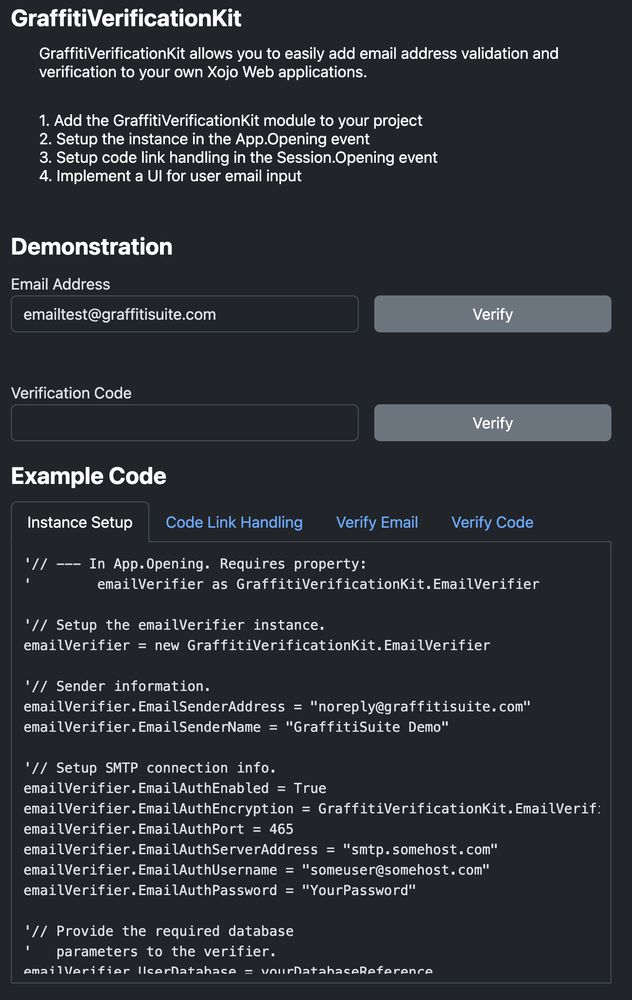
Task: Click the Email Address label
Action: (61, 284)
